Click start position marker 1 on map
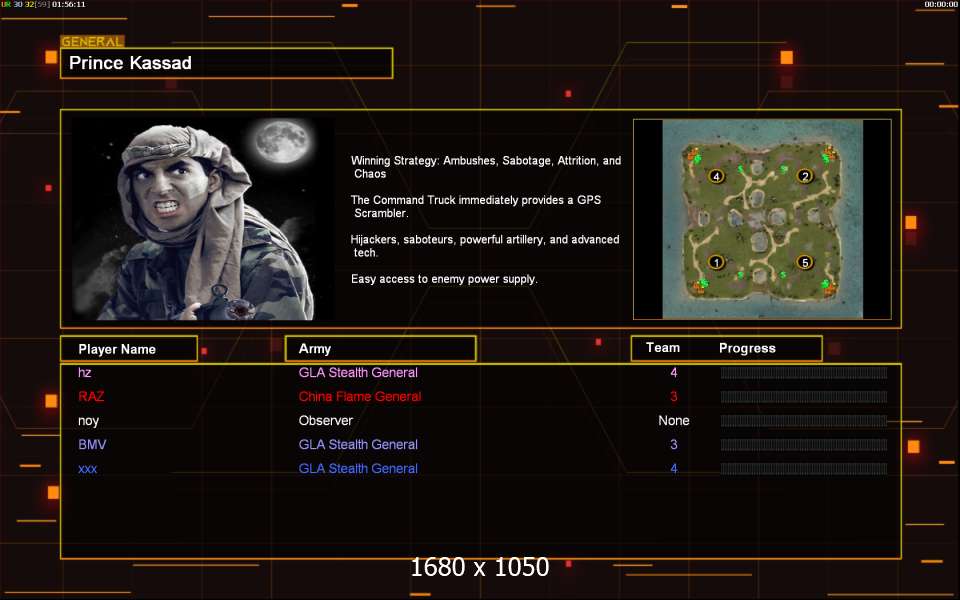The width and height of the screenshot is (960, 600). (716, 262)
